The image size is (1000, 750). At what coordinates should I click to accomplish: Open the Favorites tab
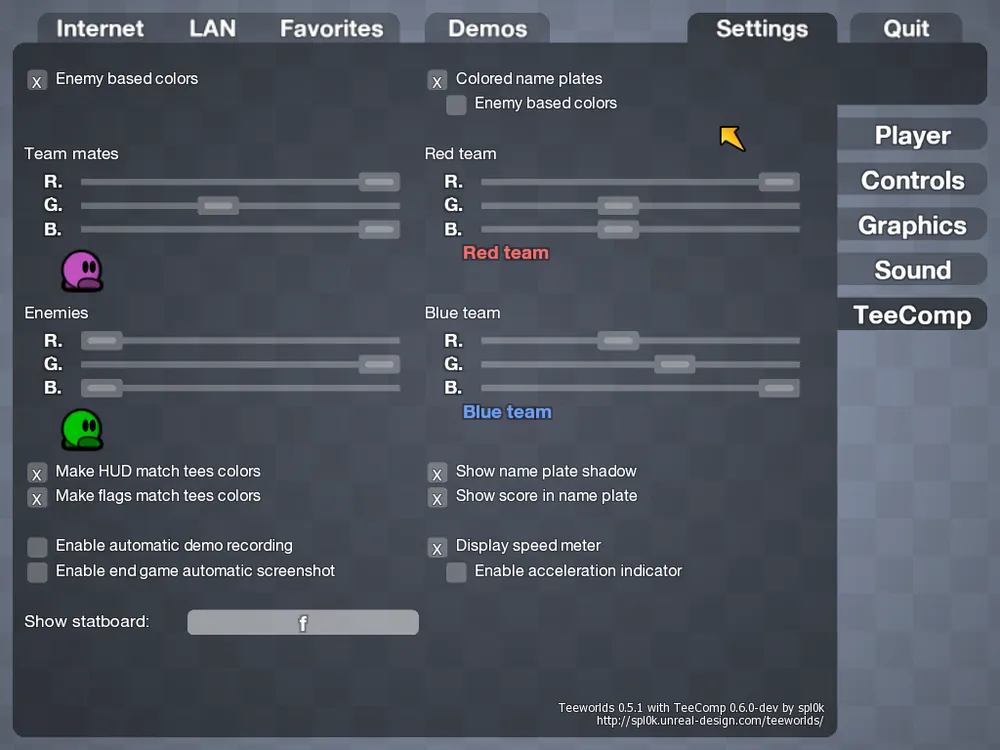[331, 28]
